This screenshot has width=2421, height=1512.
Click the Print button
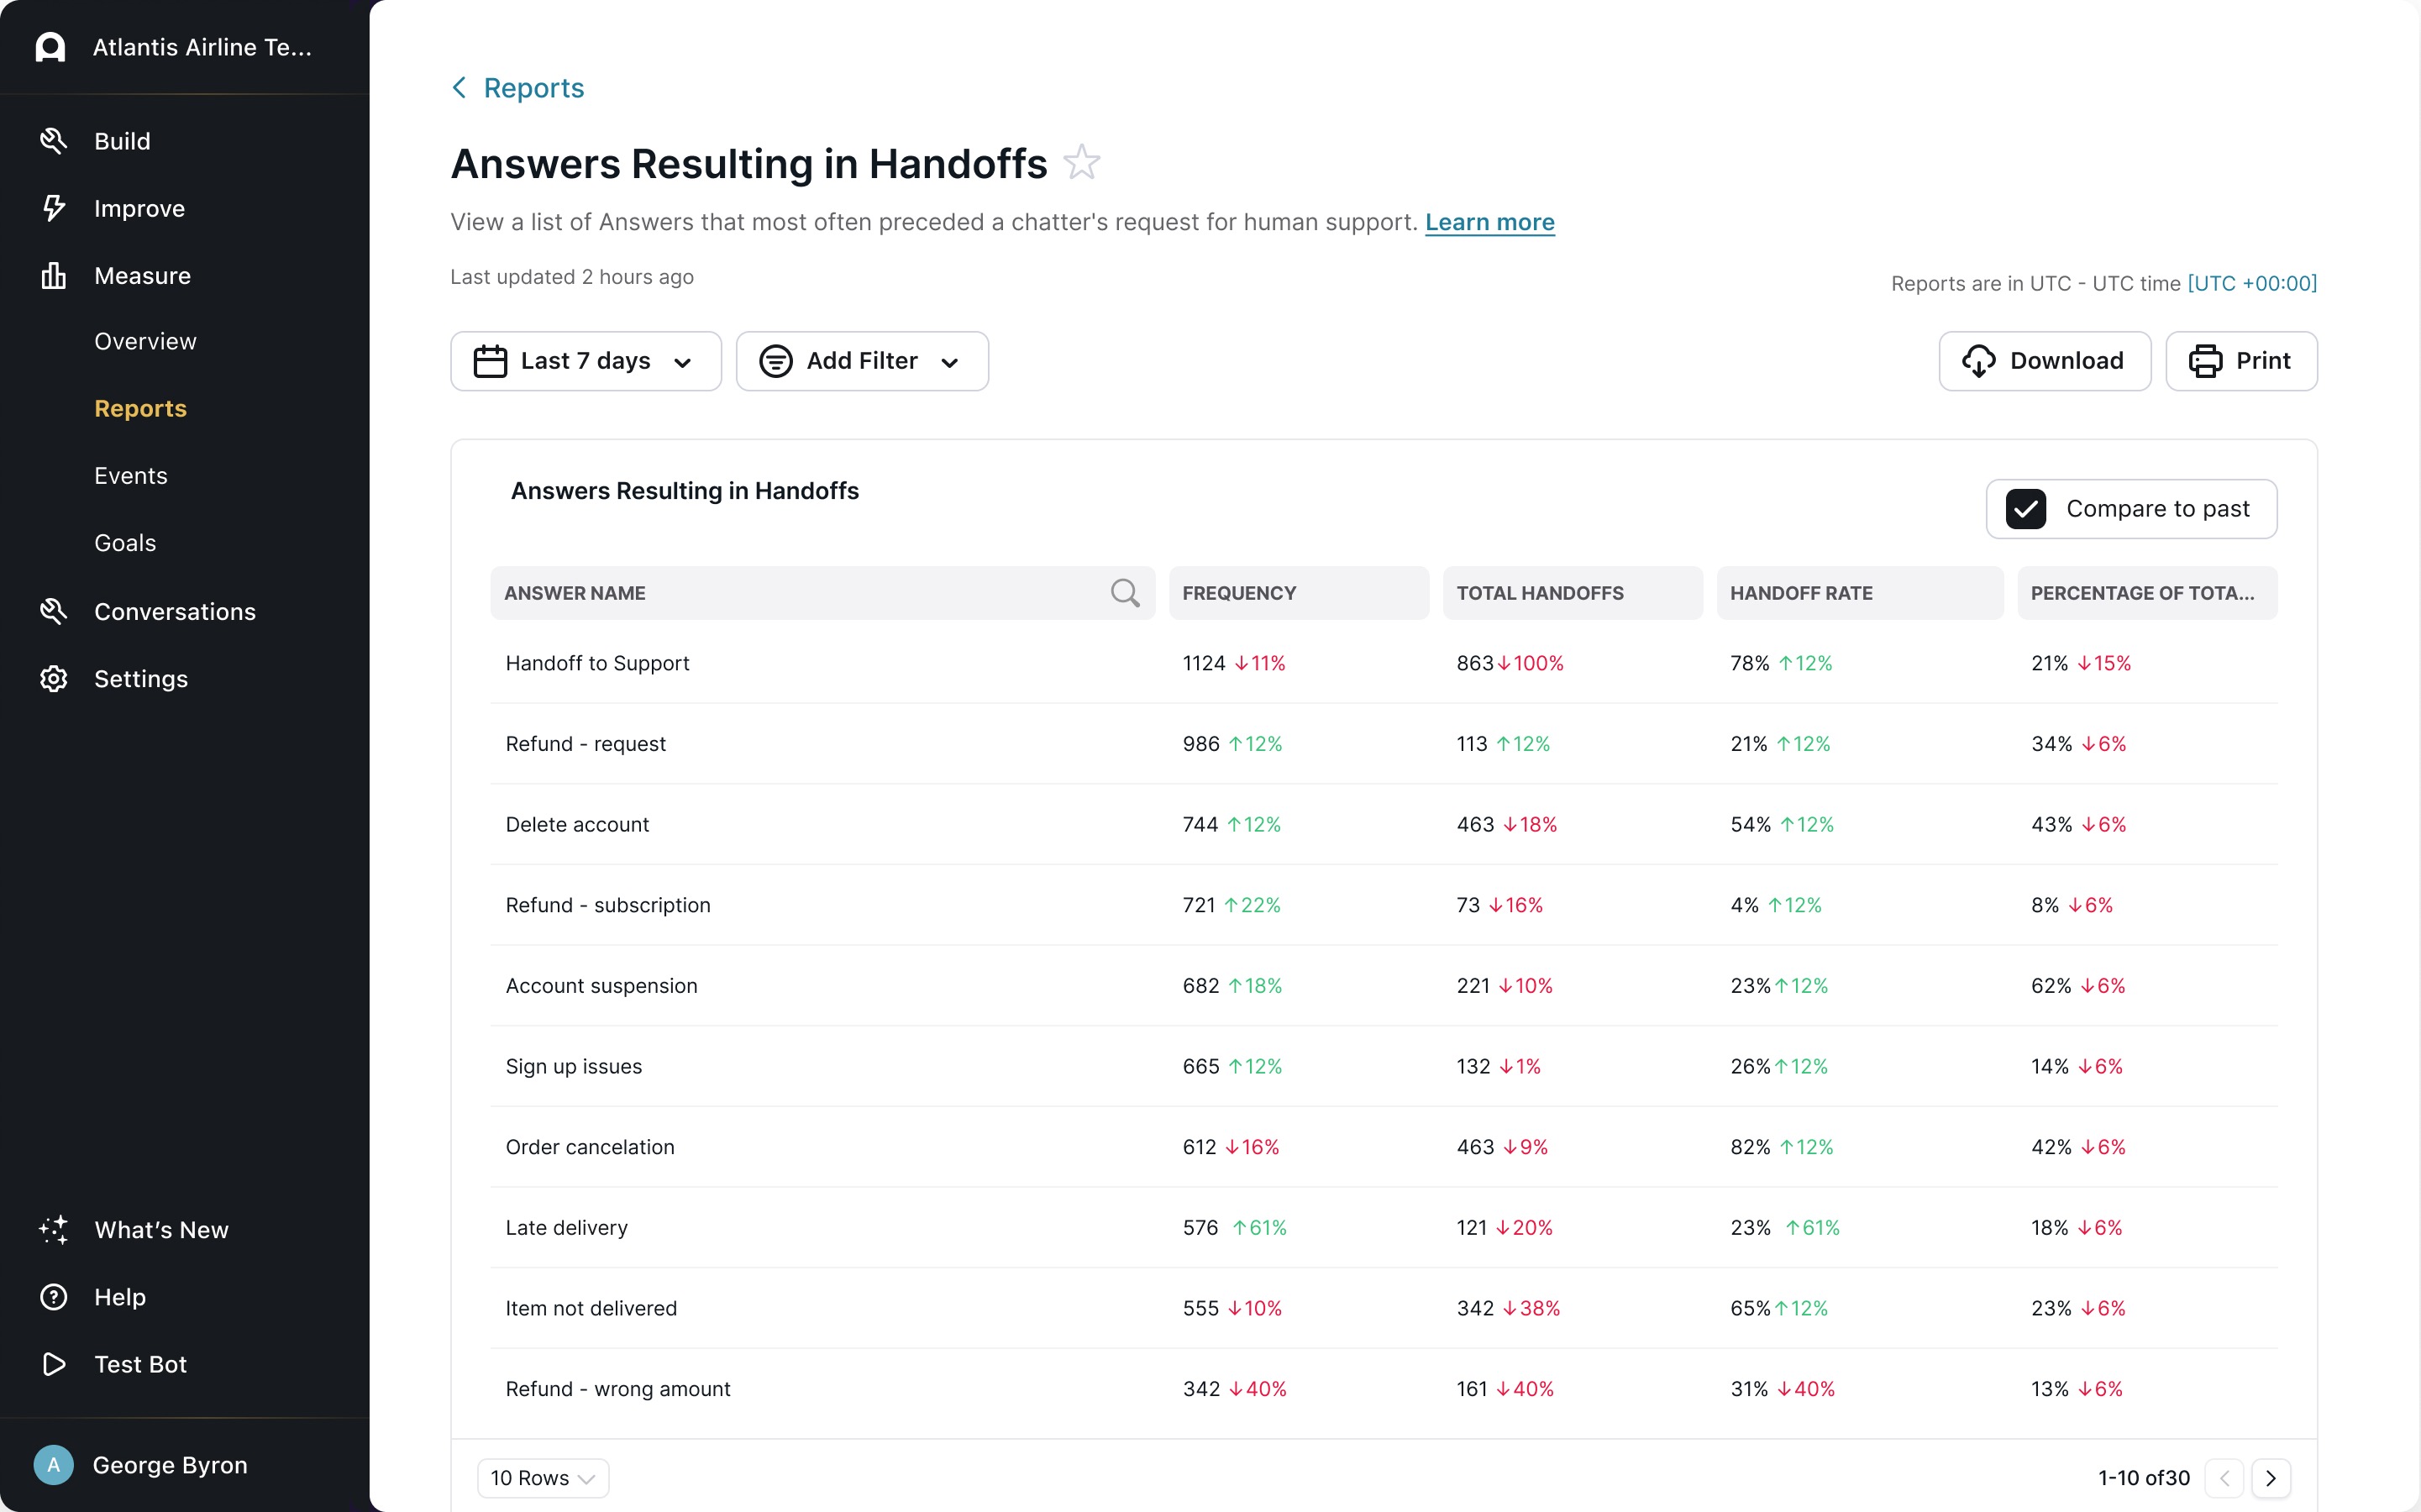pyautogui.click(x=2240, y=361)
